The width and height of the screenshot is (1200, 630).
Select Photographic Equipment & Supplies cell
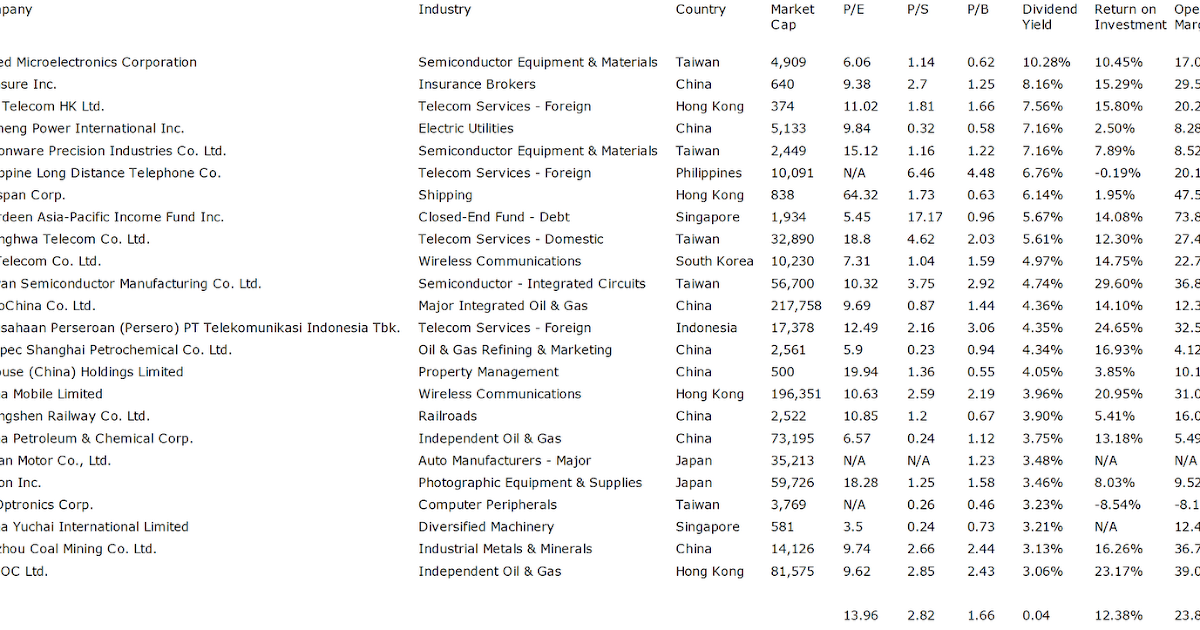530,482
